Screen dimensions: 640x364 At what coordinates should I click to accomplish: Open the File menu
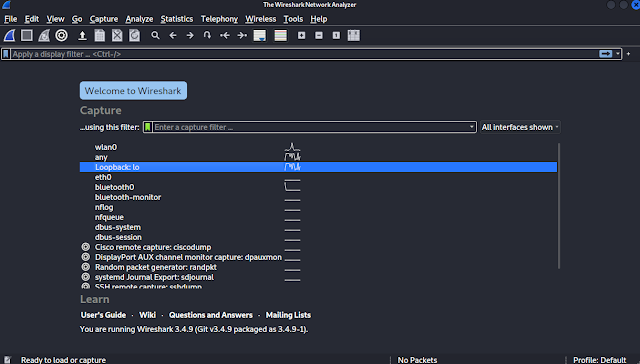tap(11, 19)
